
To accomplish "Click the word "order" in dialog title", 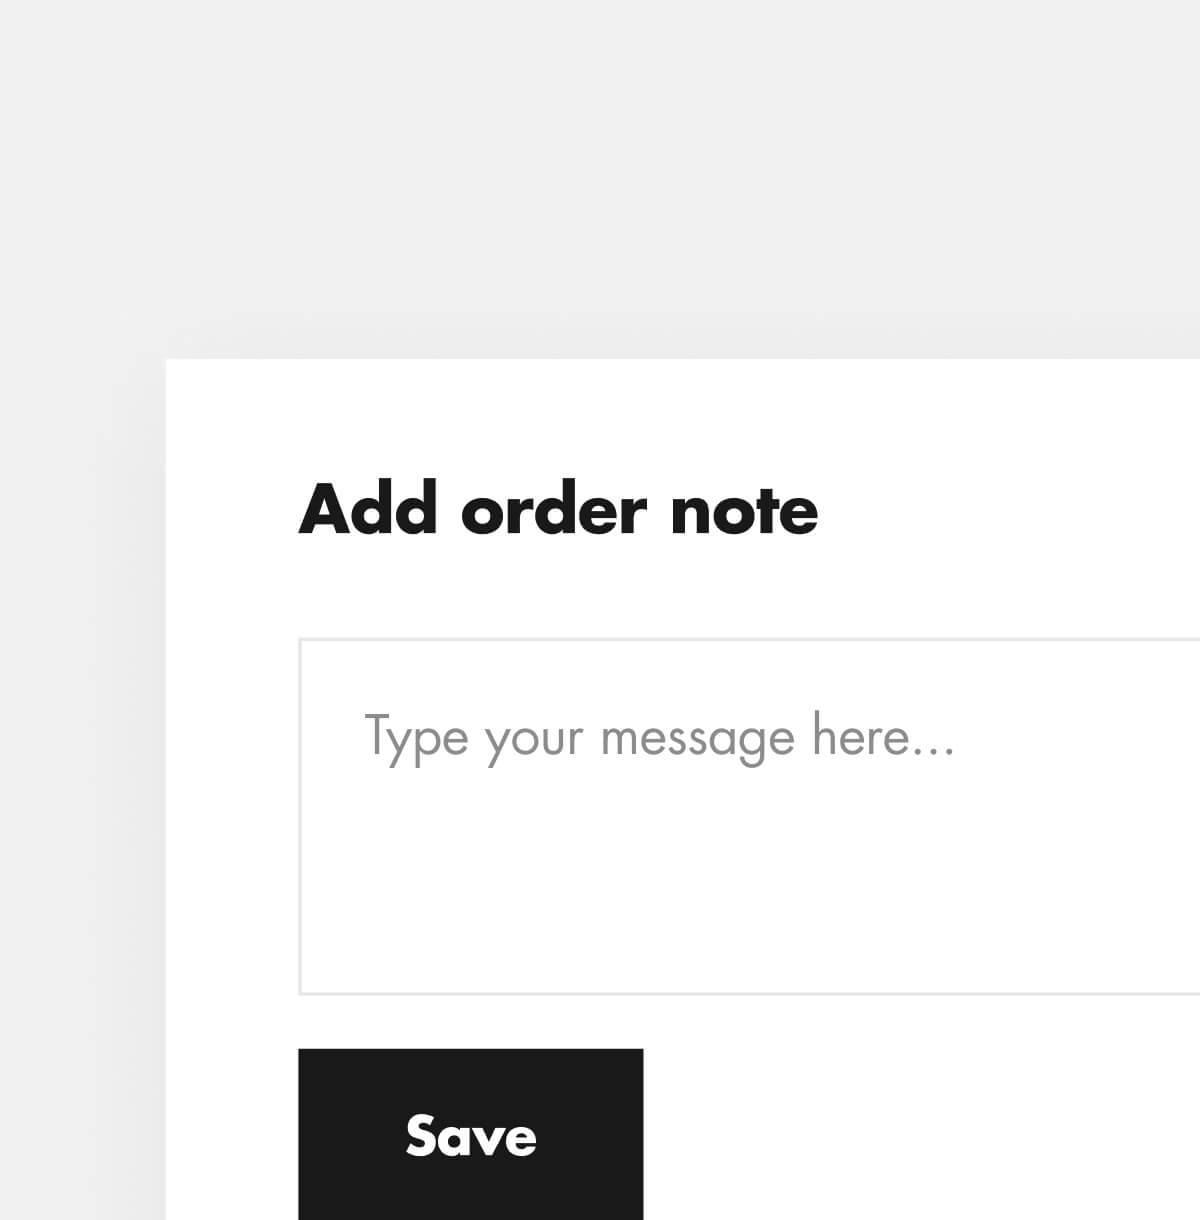I will tap(553, 511).
